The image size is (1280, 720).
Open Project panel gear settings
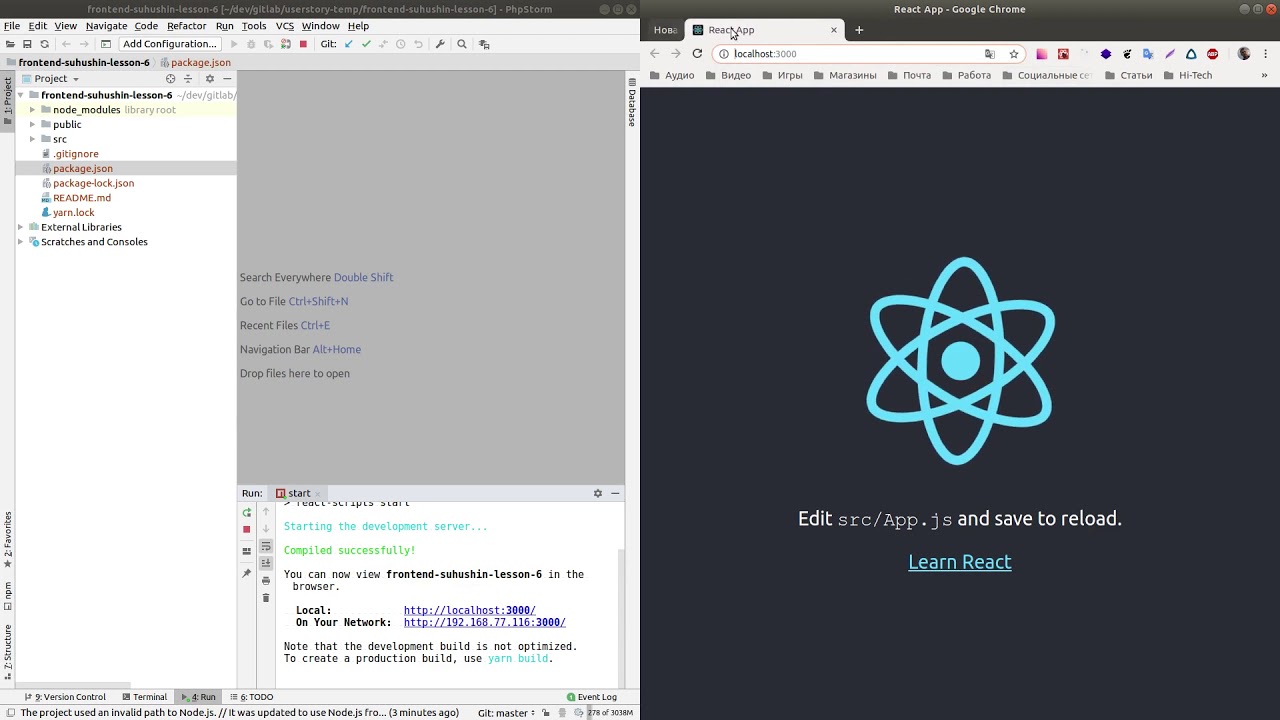(209, 79)
